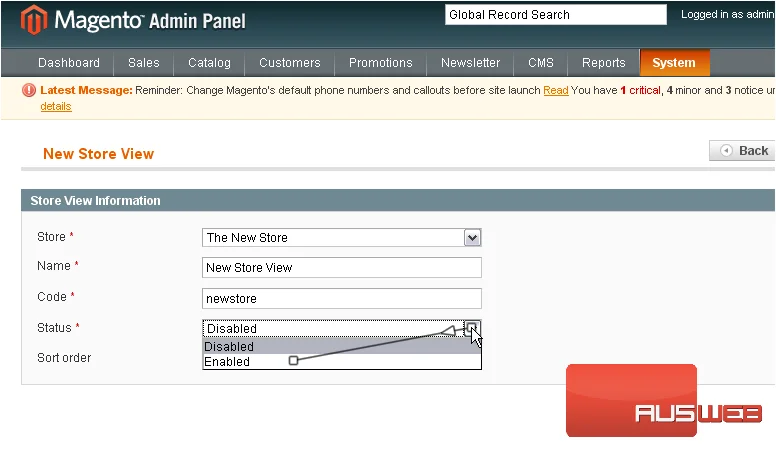Screen dimensions: 776x450
Task: Click the red alert icon beside Latest Message
Action: (29, 90)
